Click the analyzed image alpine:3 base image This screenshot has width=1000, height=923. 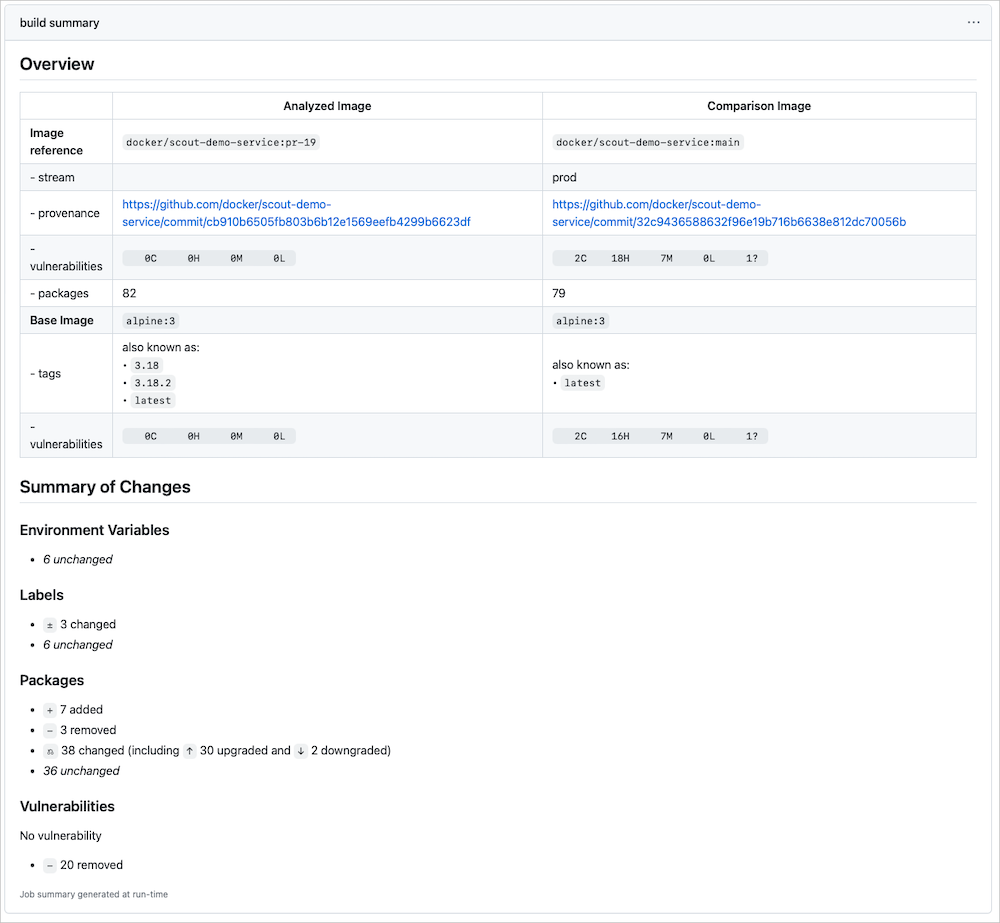click(151, 321)
